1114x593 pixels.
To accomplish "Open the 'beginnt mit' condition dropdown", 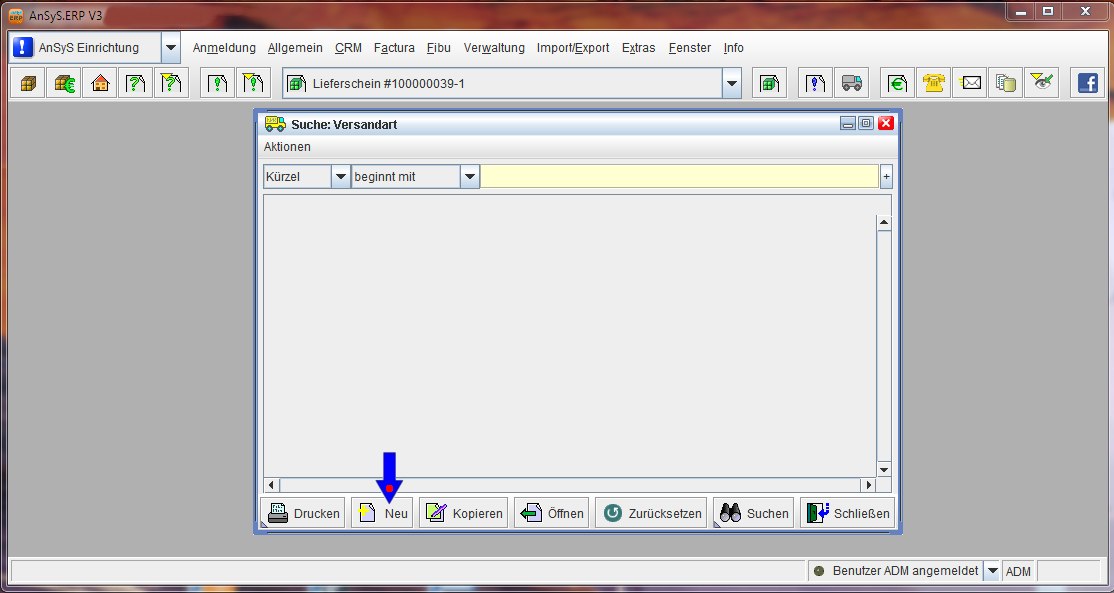I will pyautogui.click(x=470, y=177).
